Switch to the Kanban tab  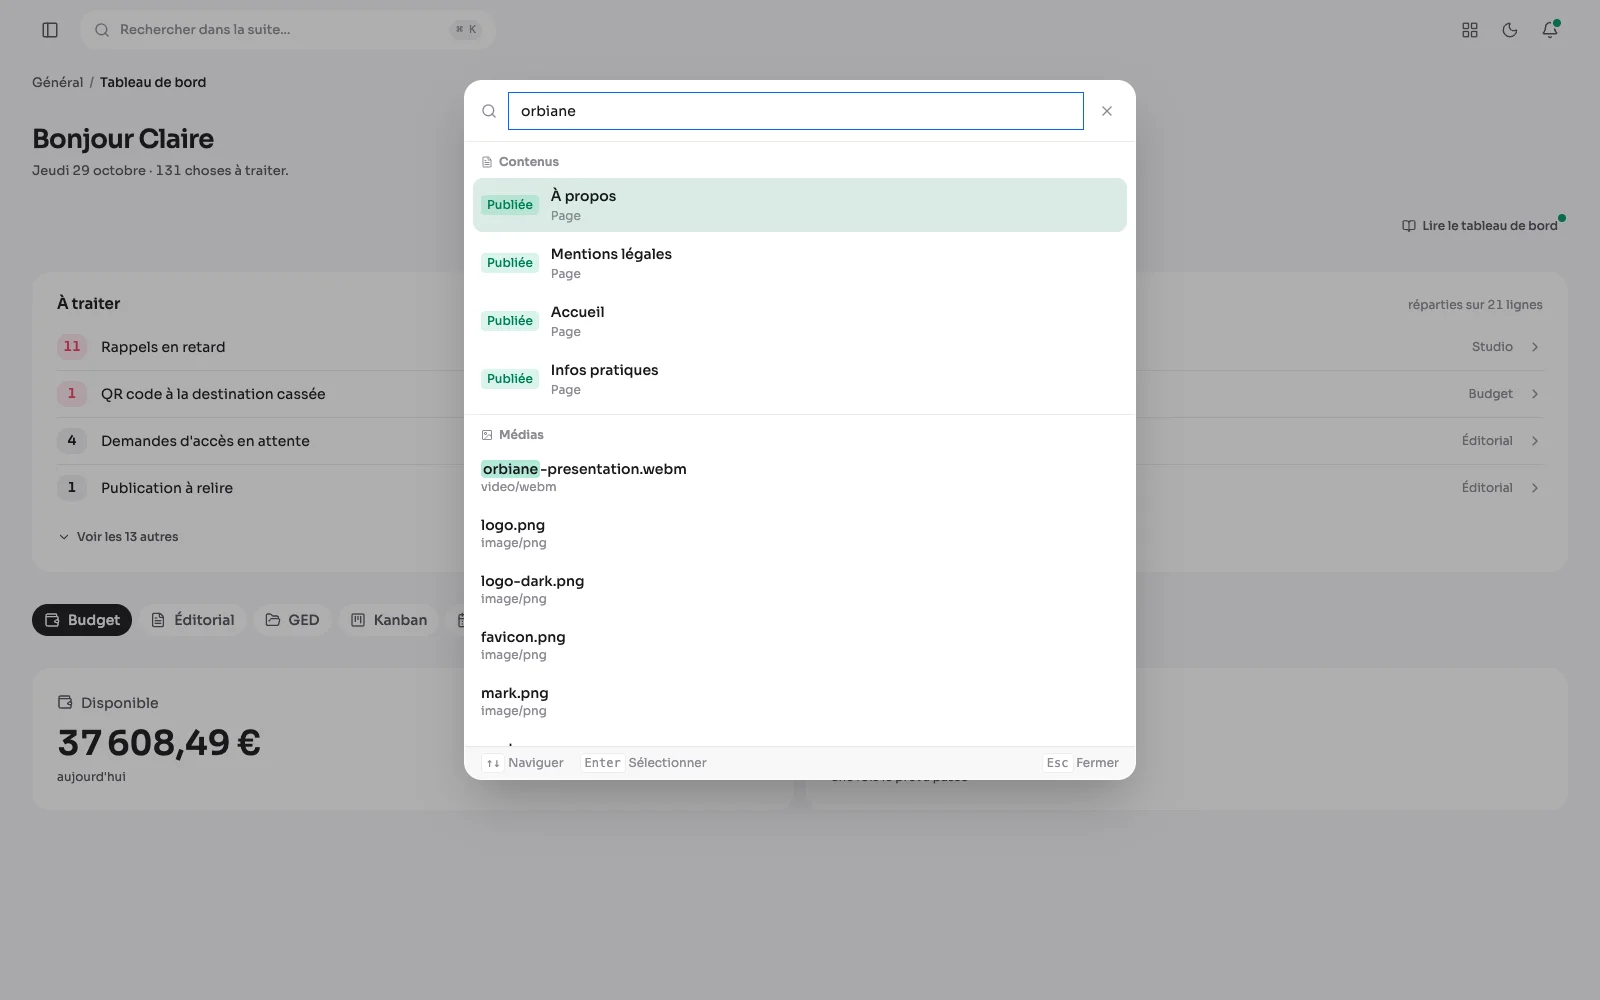coord(389,620)
